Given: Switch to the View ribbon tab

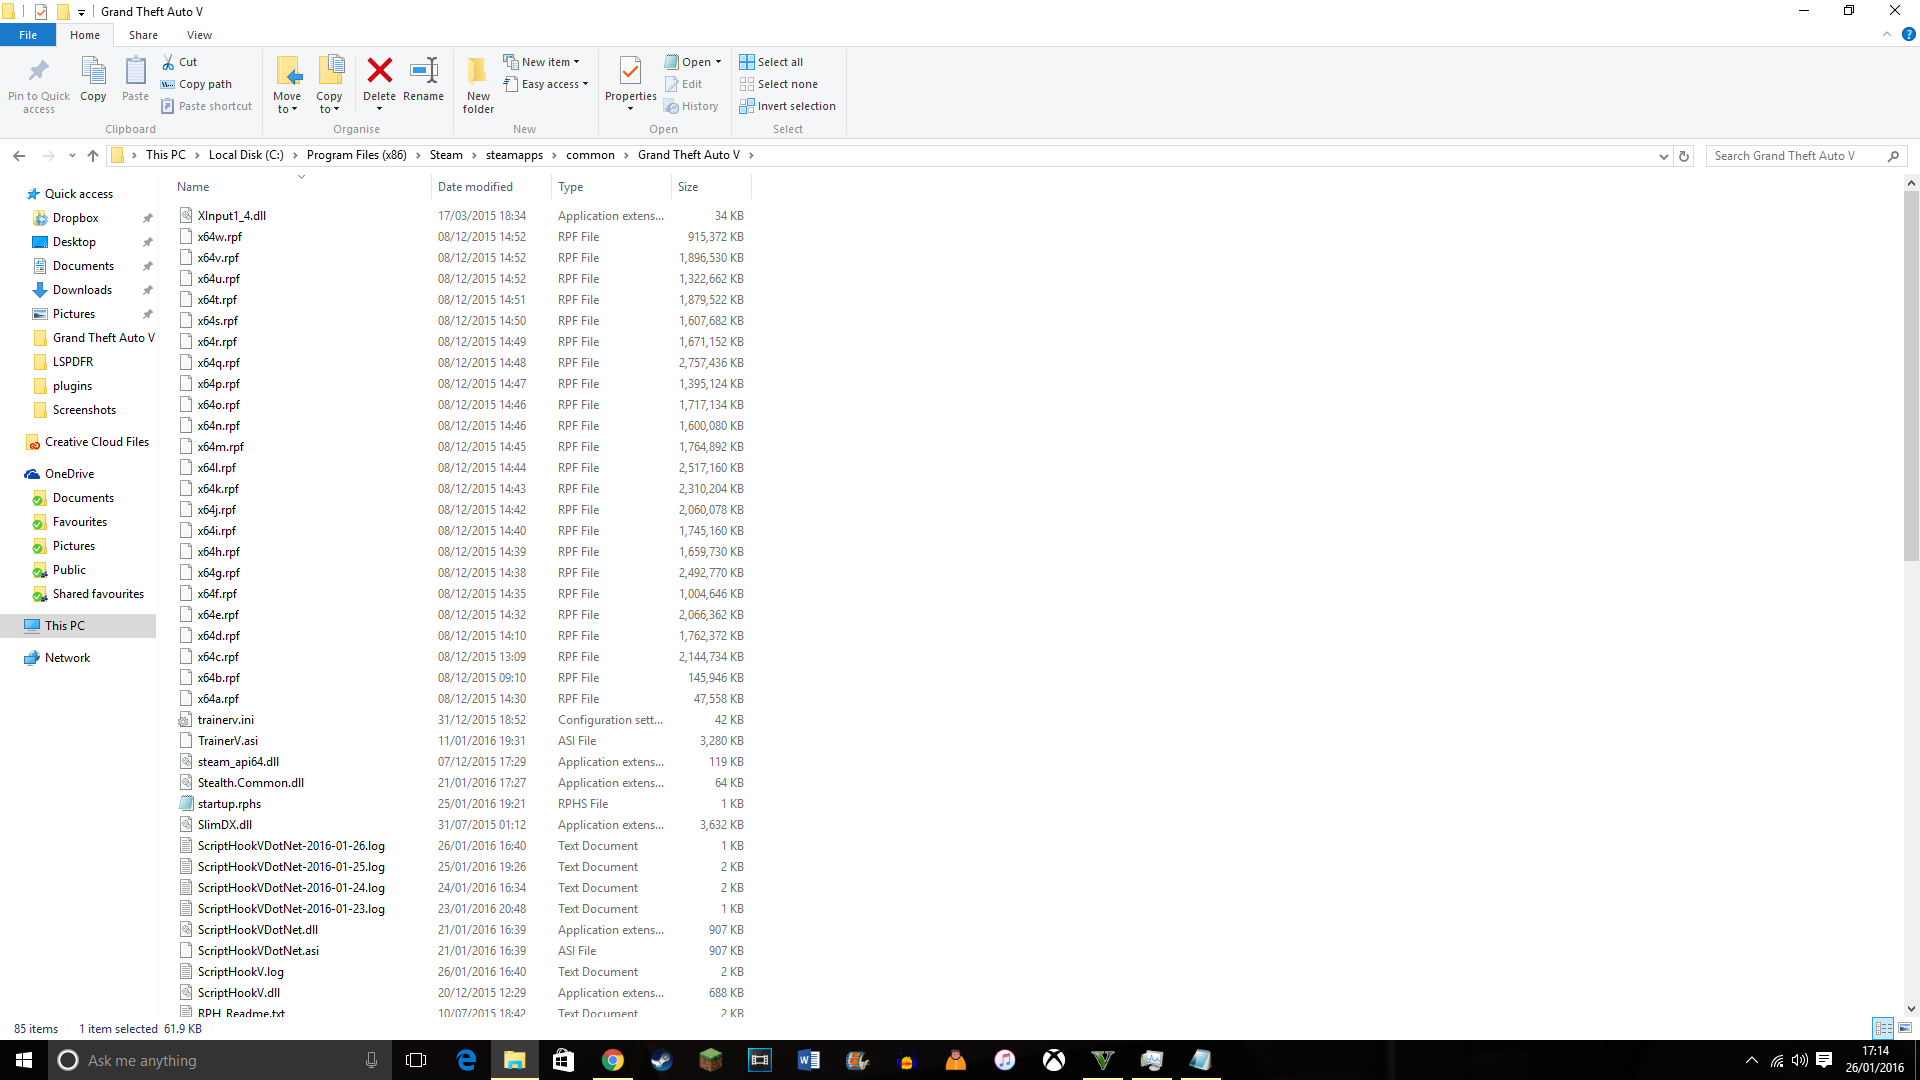Looking at the screenshot, I should pyautogui.click(x=199, y=35).
